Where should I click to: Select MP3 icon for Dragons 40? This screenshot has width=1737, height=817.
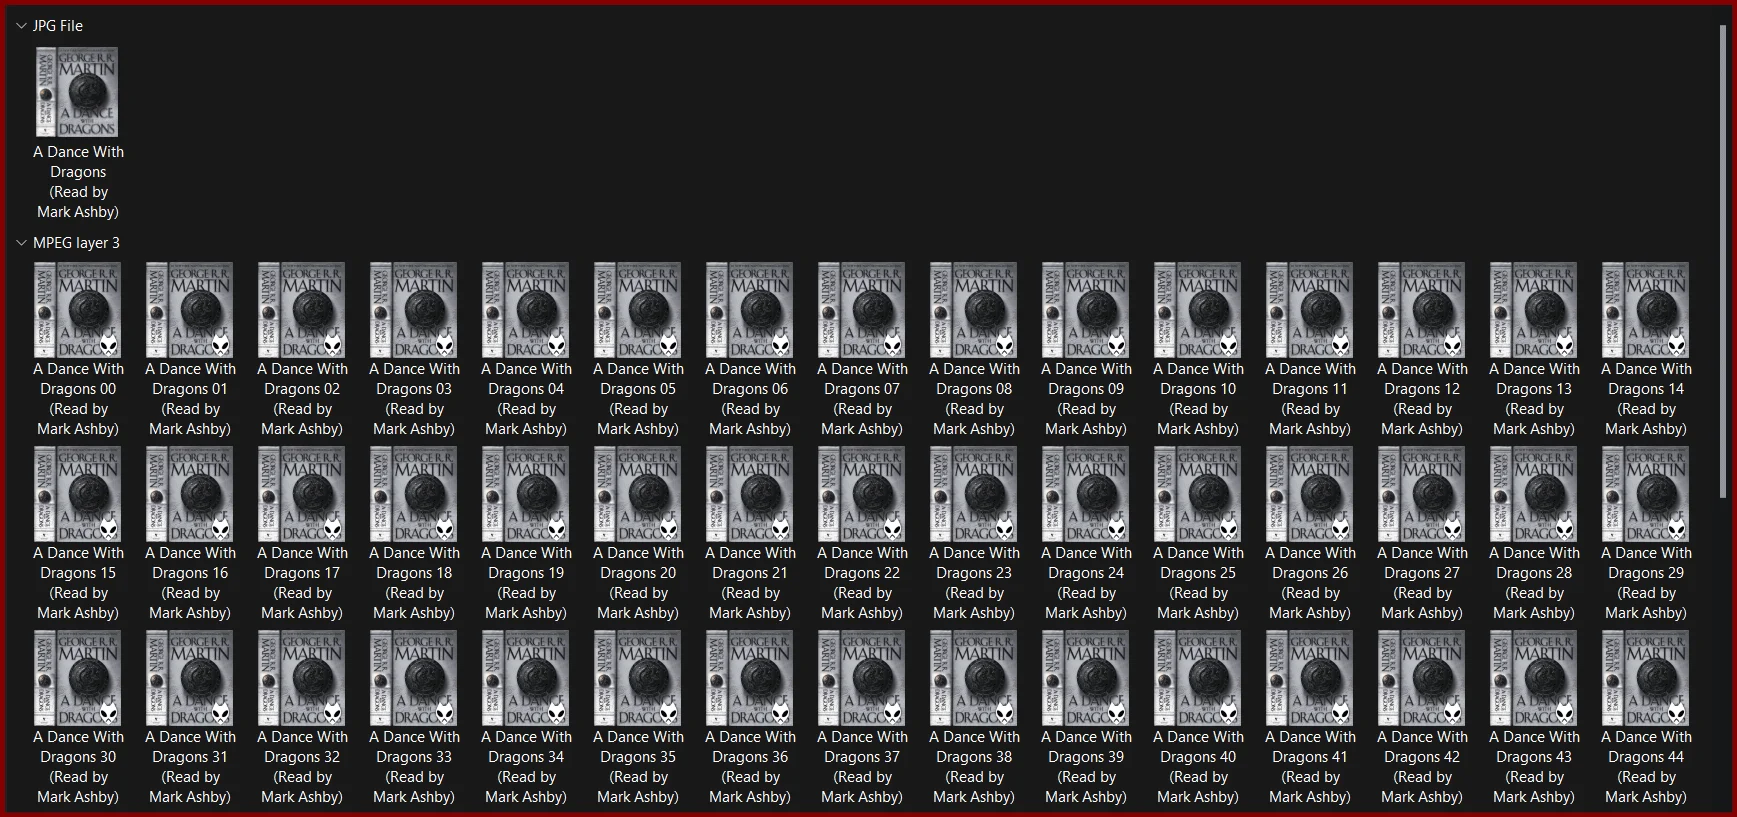[1198, 678]
